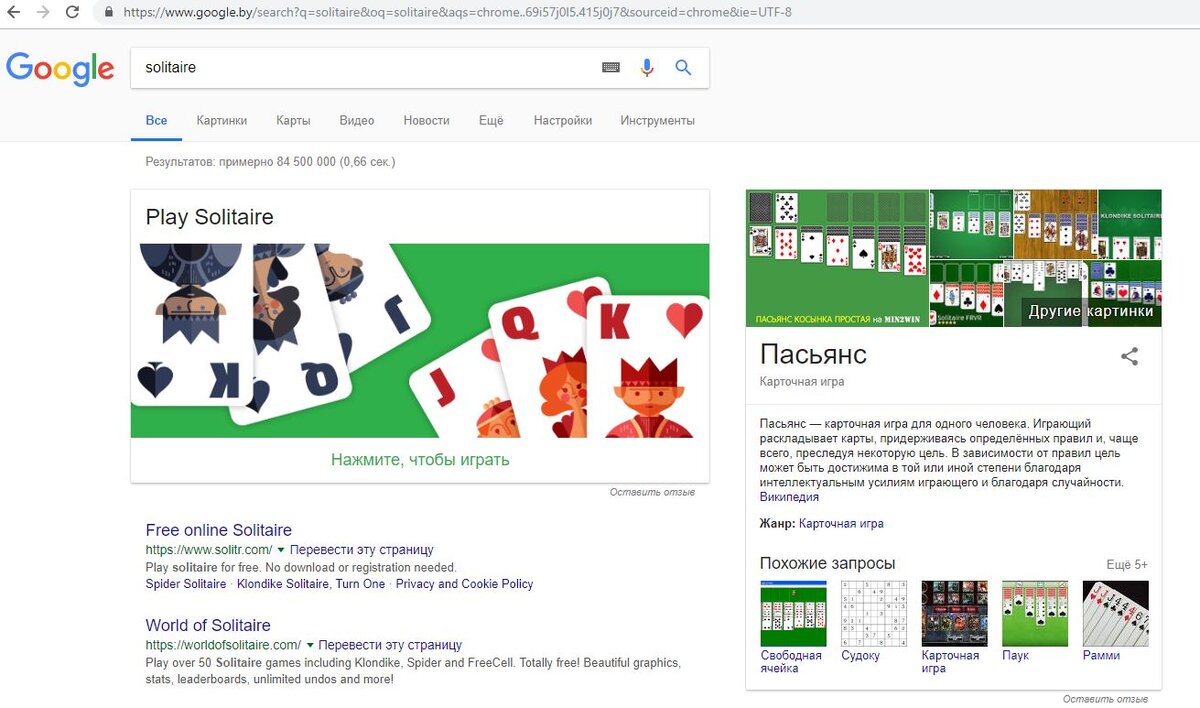This screenshot has height=708, width=1200.
Task: Click Перевести эту страницу for worldofsolitaire.com
Action: [x=391, y=645]
